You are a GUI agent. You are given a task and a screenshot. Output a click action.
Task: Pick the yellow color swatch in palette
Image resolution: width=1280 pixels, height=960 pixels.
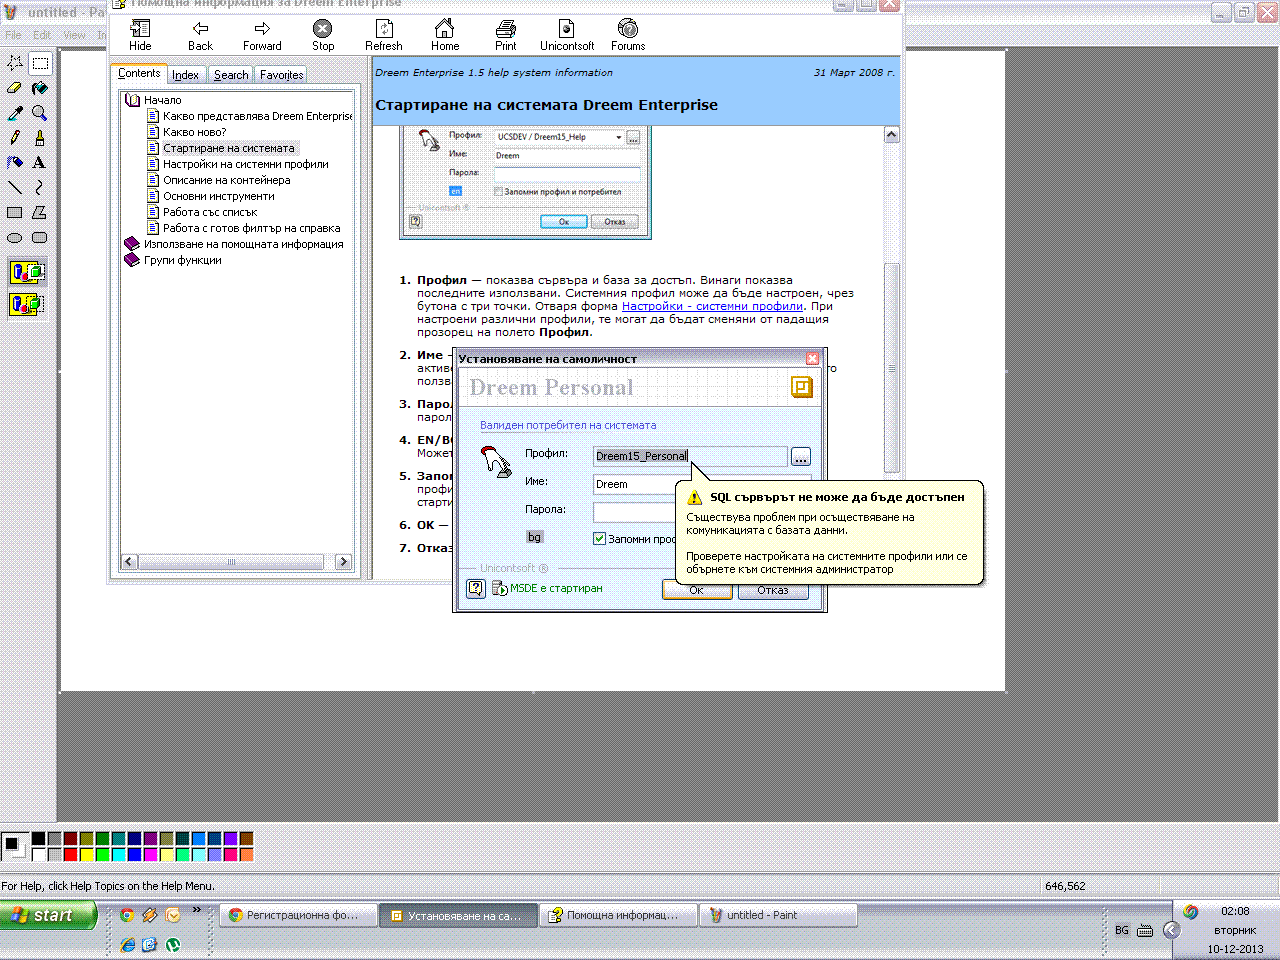pos(87,854)
